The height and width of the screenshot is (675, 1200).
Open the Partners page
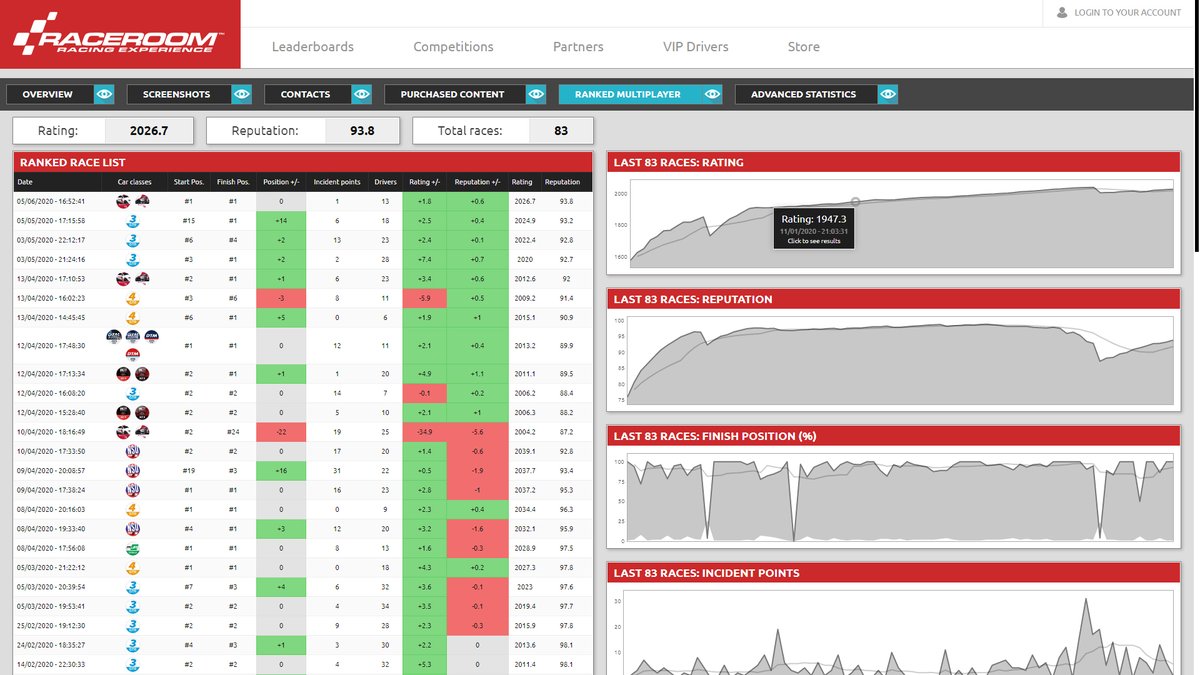[578, 47]
